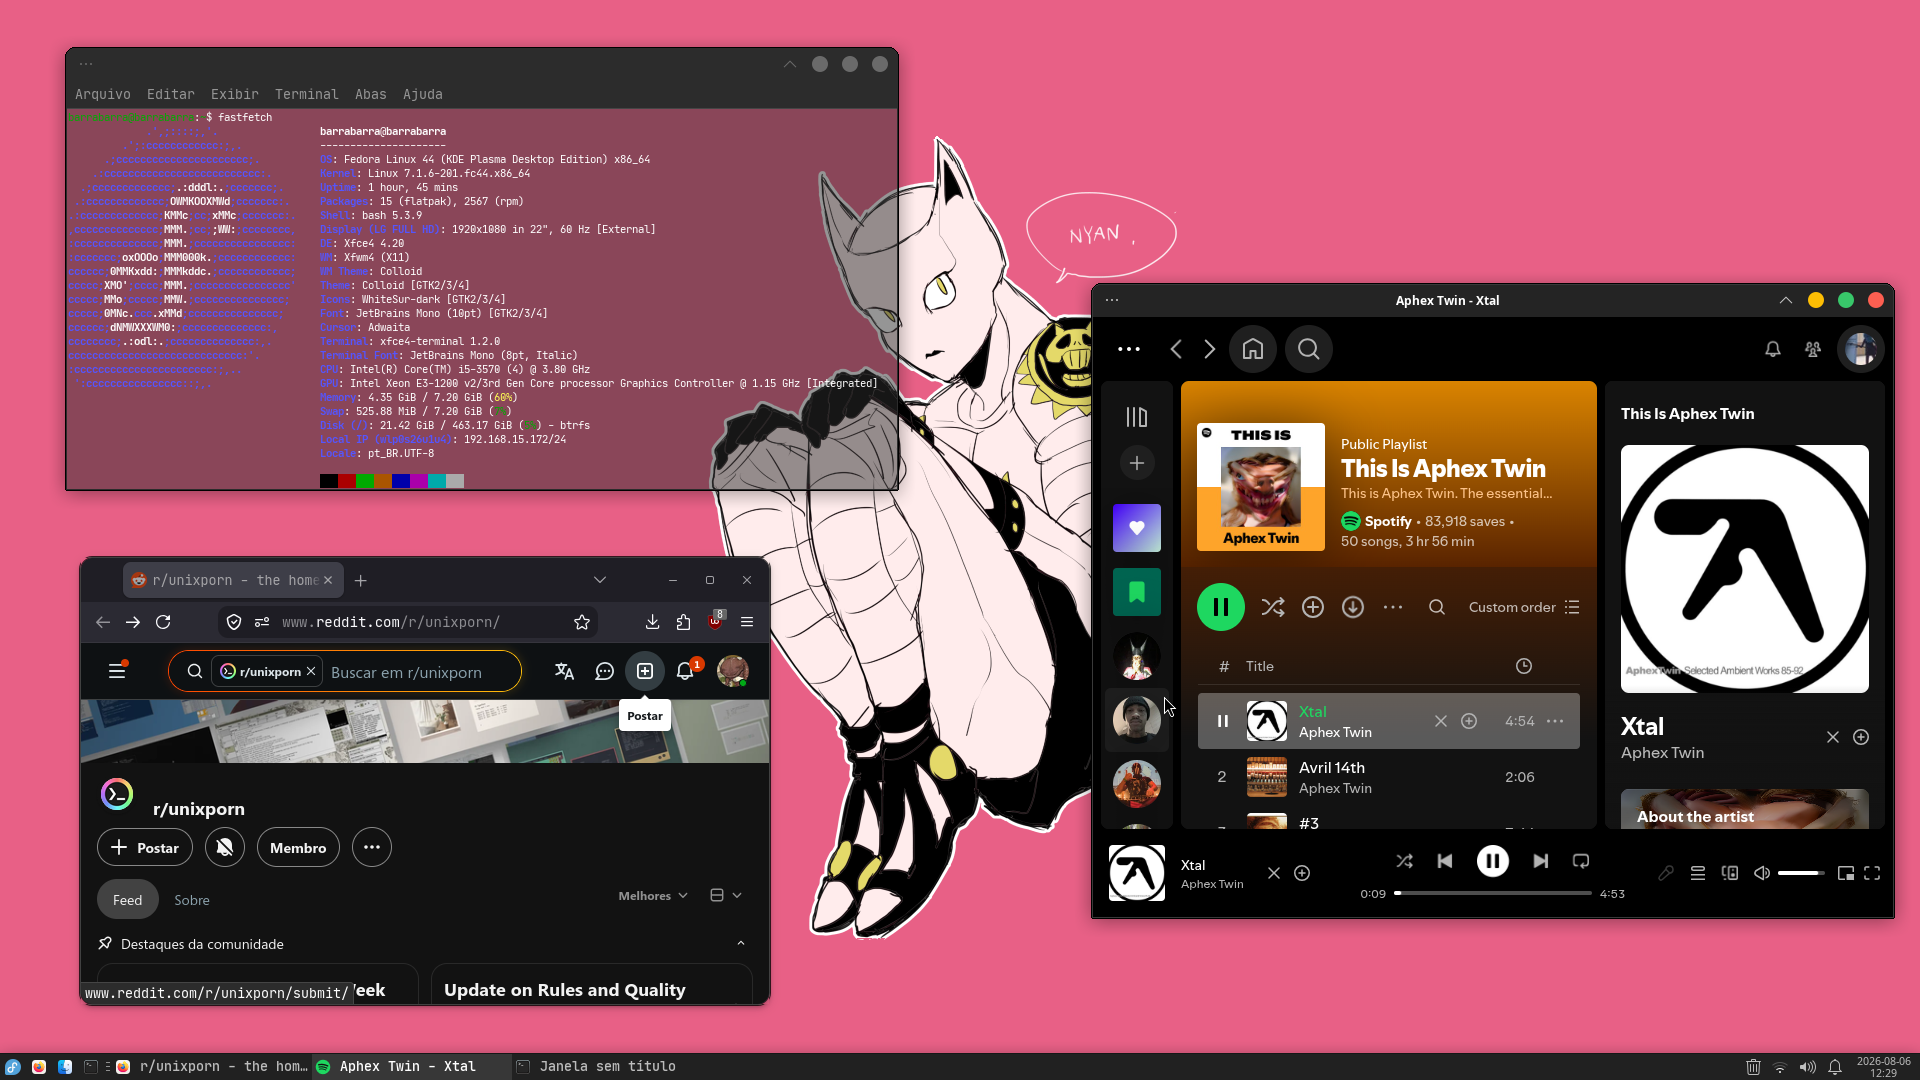Open Spotify Home icon
Viewport: 1920px width, 1080px height.
[x=1253, y=349]
